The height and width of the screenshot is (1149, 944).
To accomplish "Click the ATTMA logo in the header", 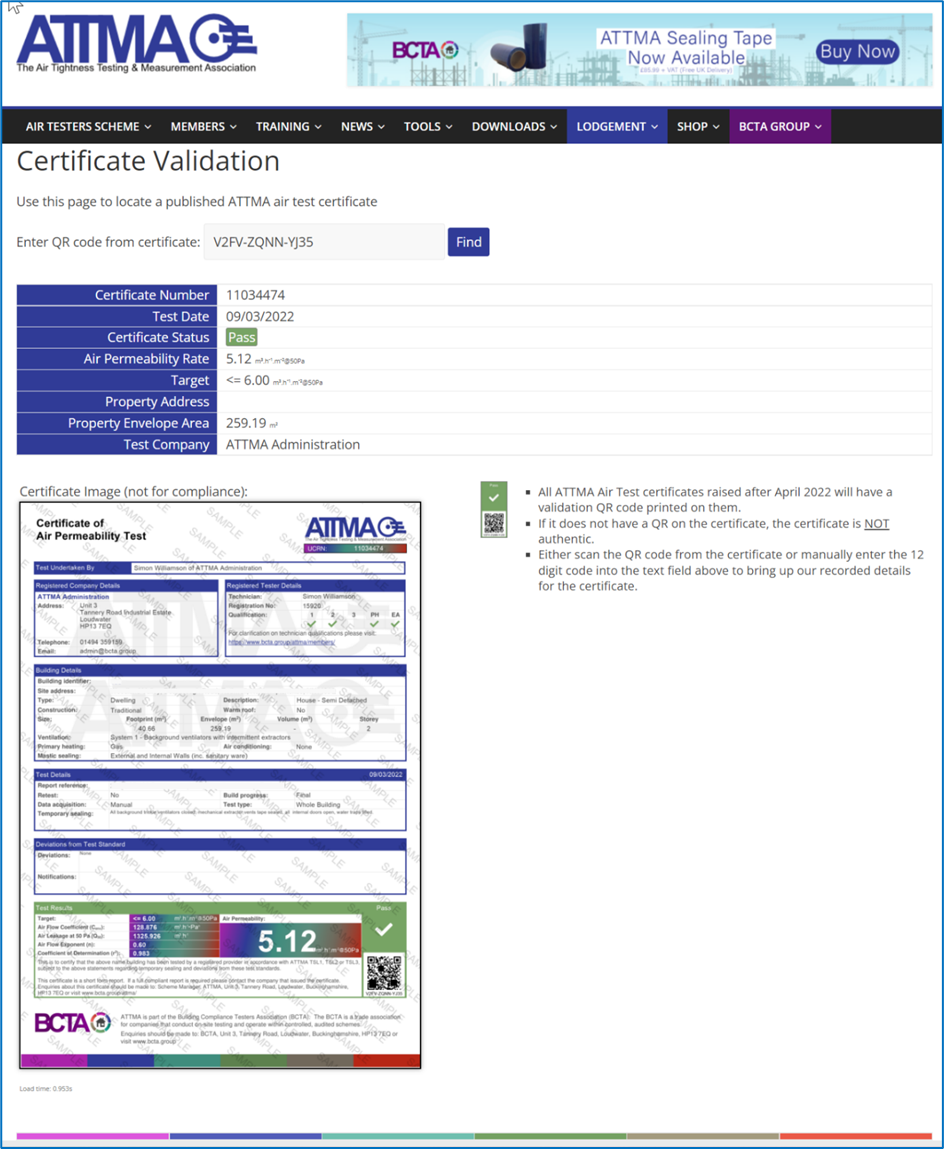I will pyautogui.click(x=136, y=45).
